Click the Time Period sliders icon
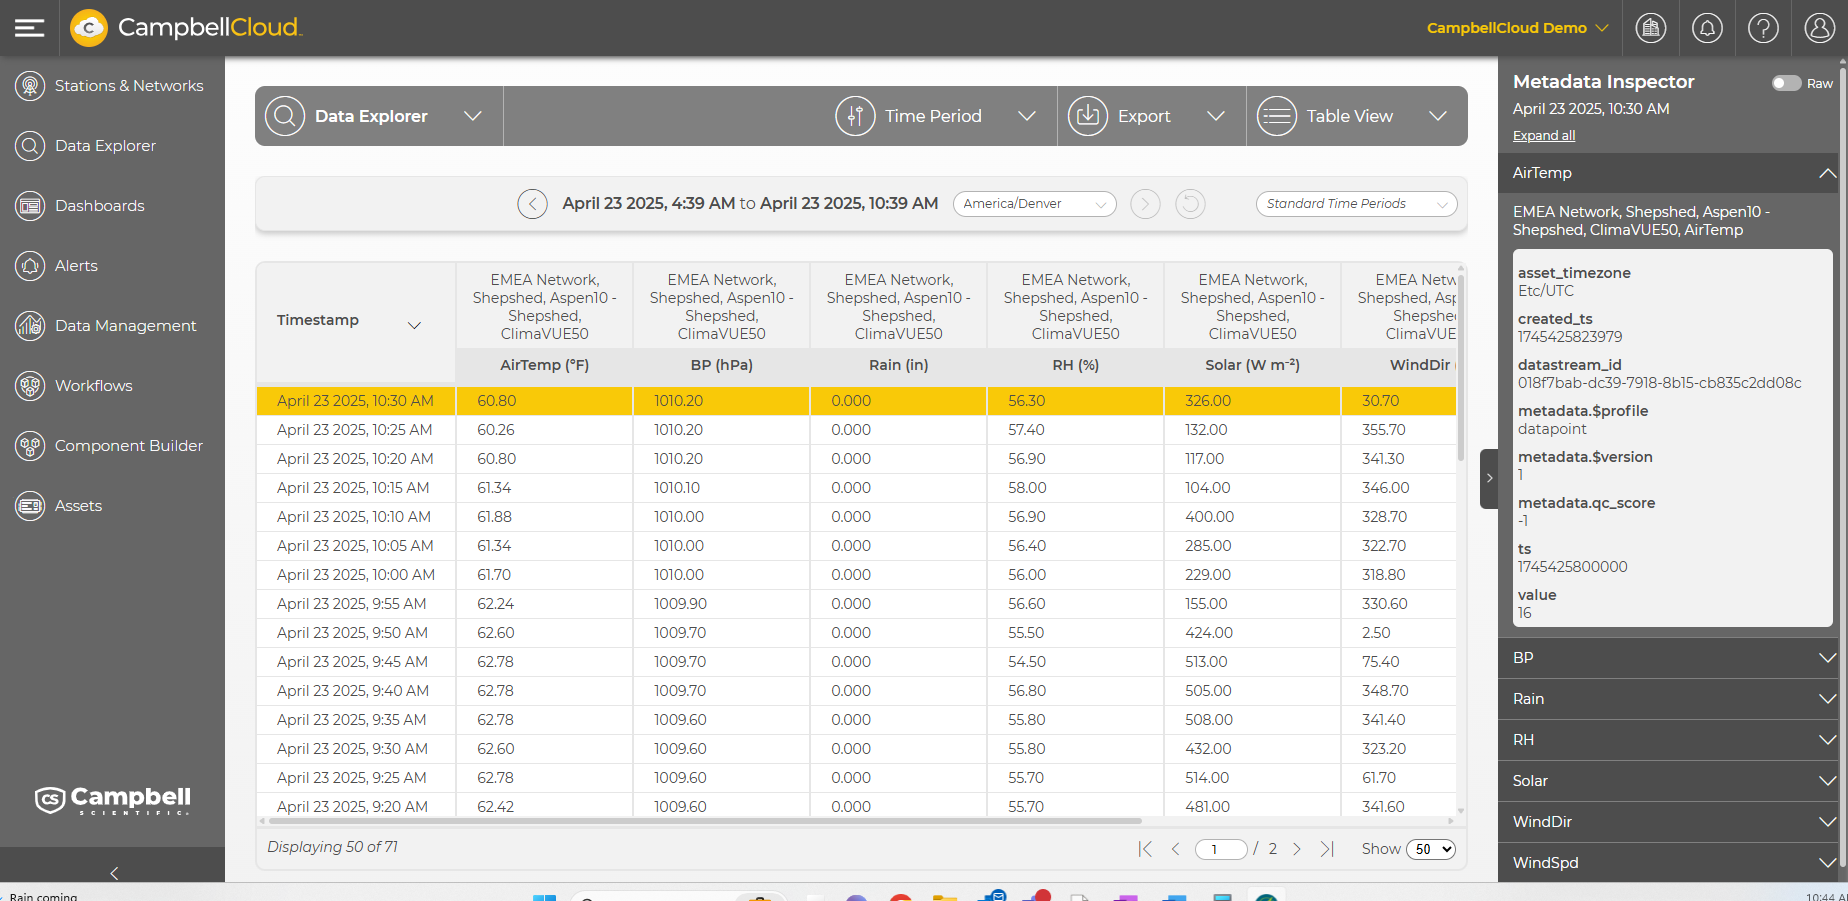 tap(855, 116)
